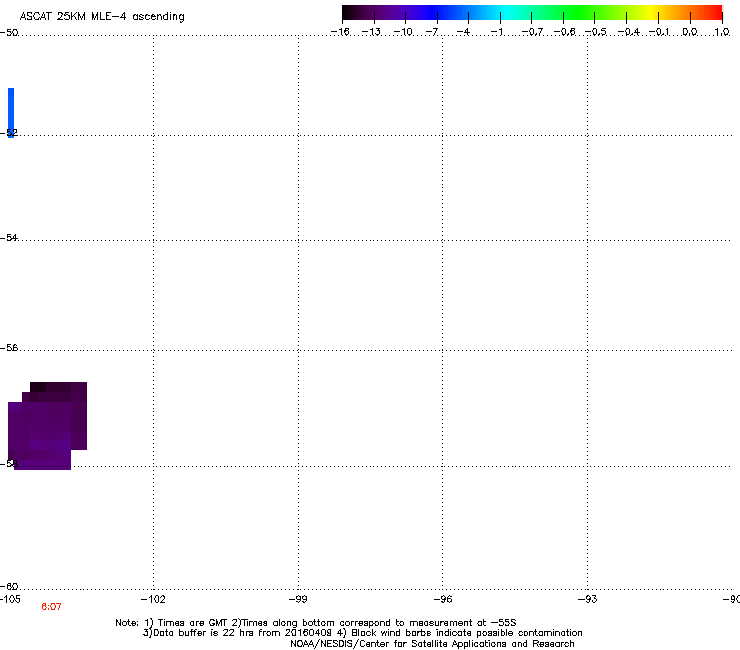Click the 1.0 color scale value

(722, 32)
